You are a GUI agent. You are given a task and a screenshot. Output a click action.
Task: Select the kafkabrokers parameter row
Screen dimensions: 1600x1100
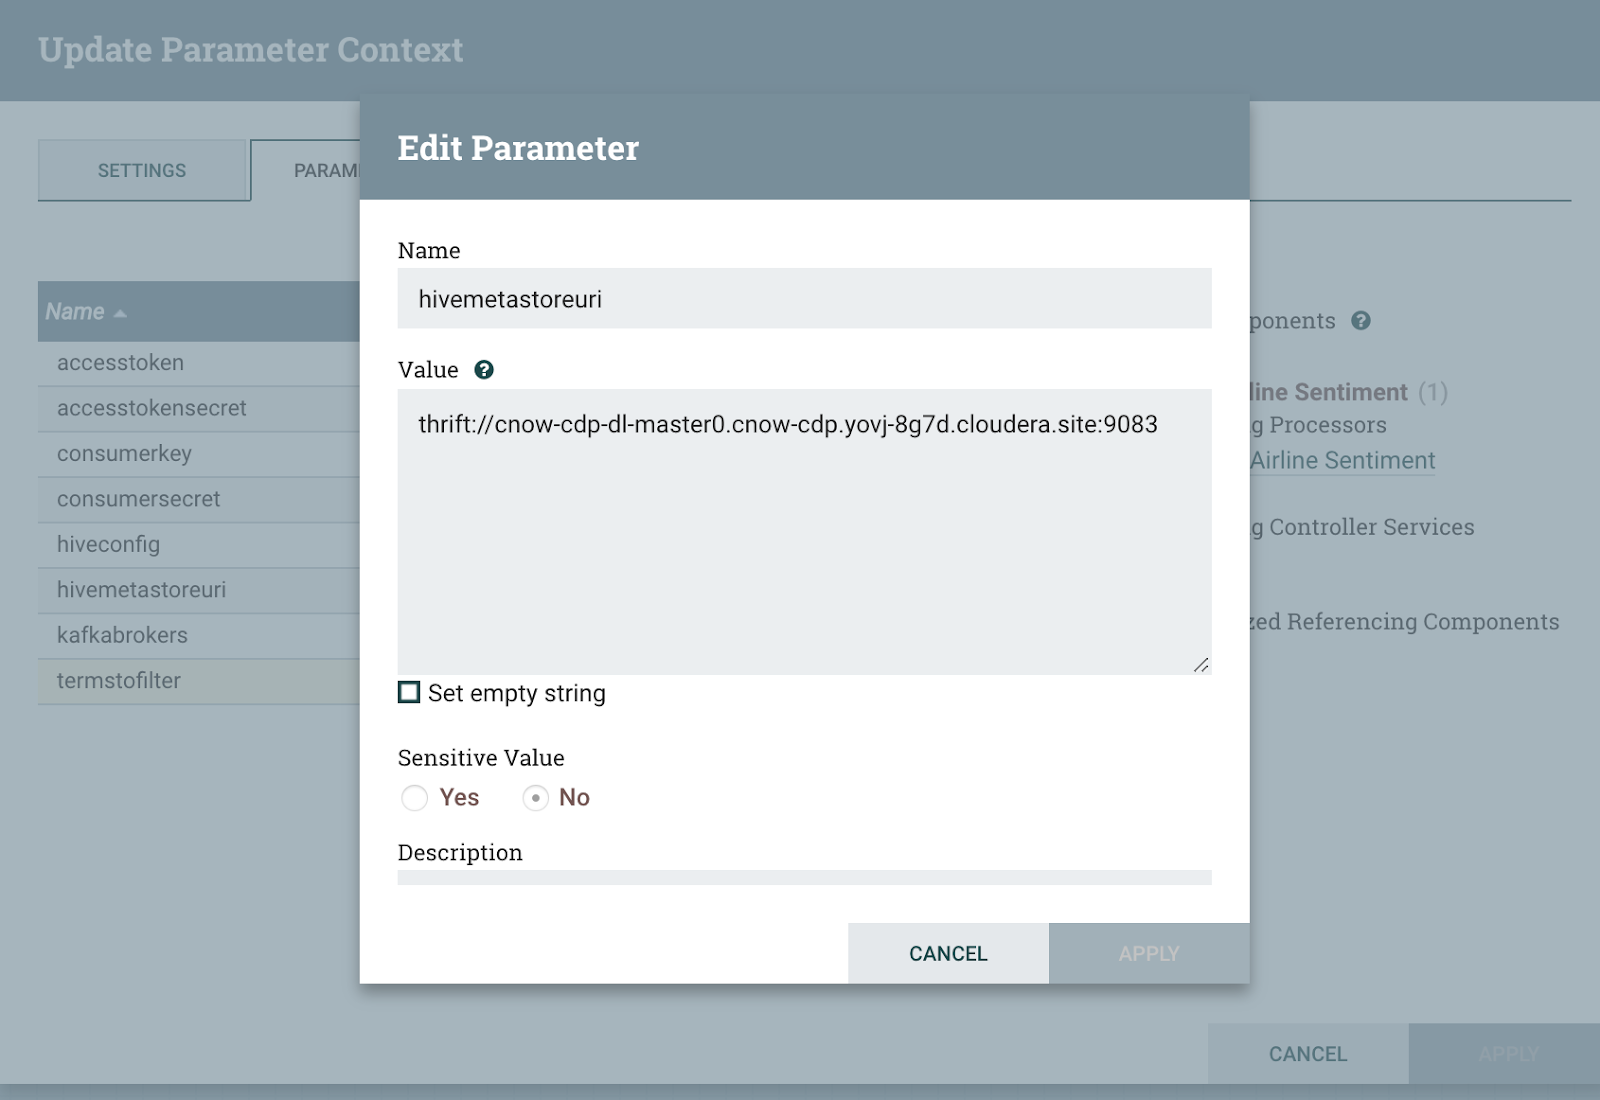122,635
